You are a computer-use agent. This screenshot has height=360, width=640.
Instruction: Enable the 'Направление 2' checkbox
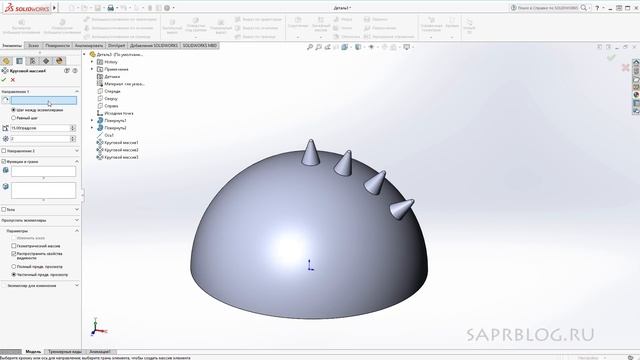tap(4, 151)
